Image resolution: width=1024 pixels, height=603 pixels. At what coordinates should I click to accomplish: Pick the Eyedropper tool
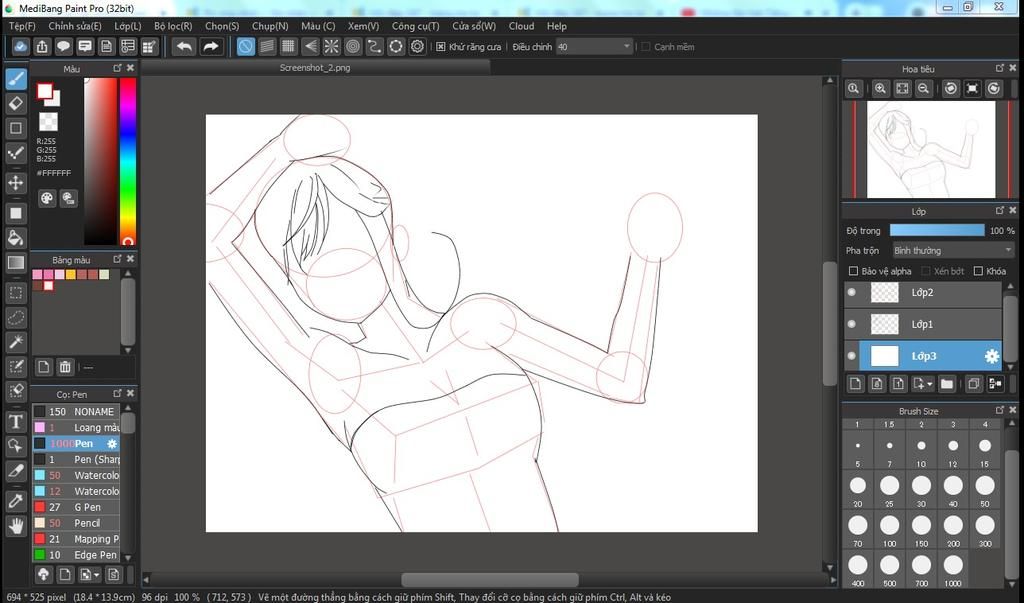[x=16, y=501]
